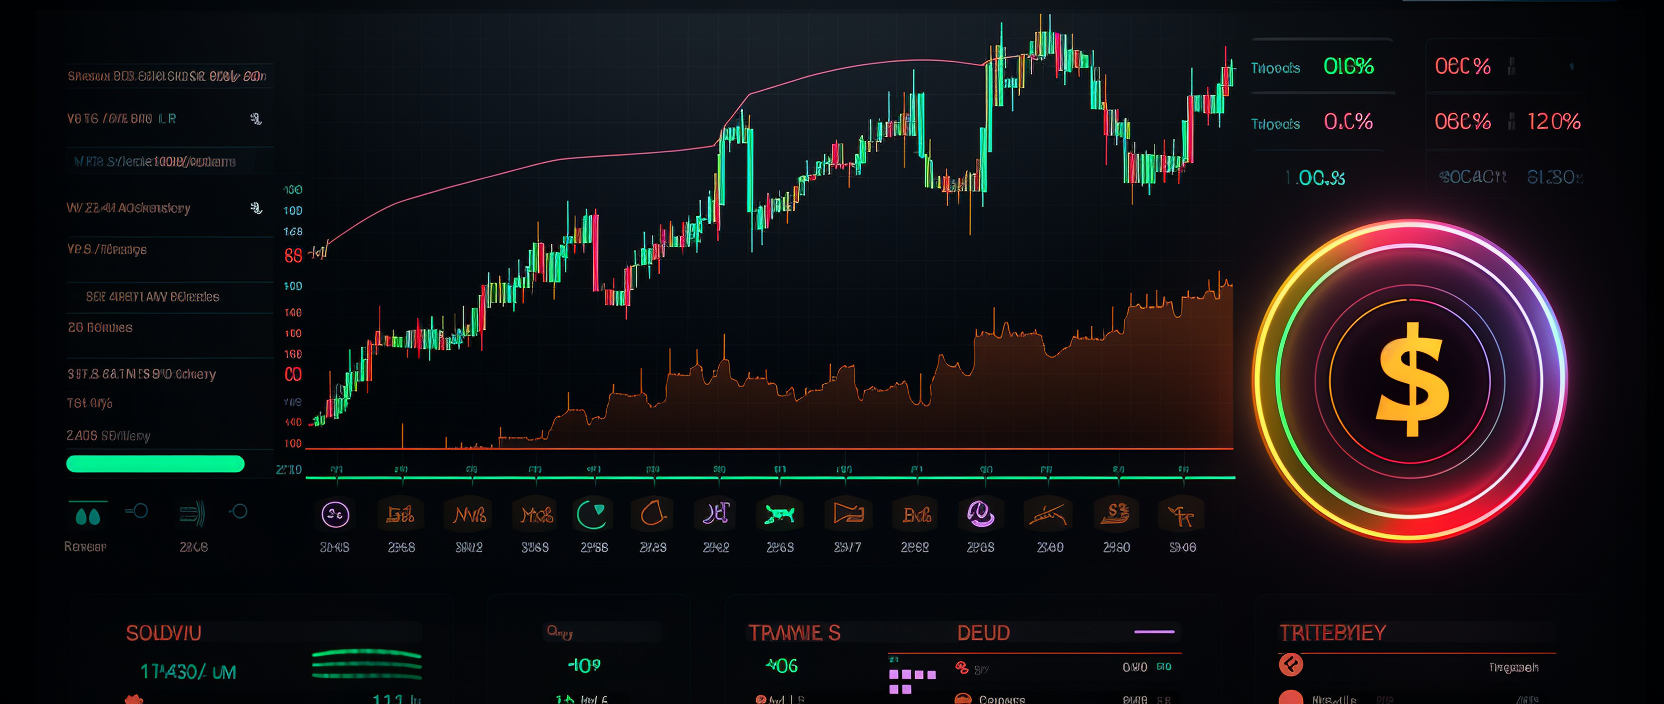Toggle the small switch right of the droplets icon
Screen dimensions: 1664x704
tap(137, 511)
